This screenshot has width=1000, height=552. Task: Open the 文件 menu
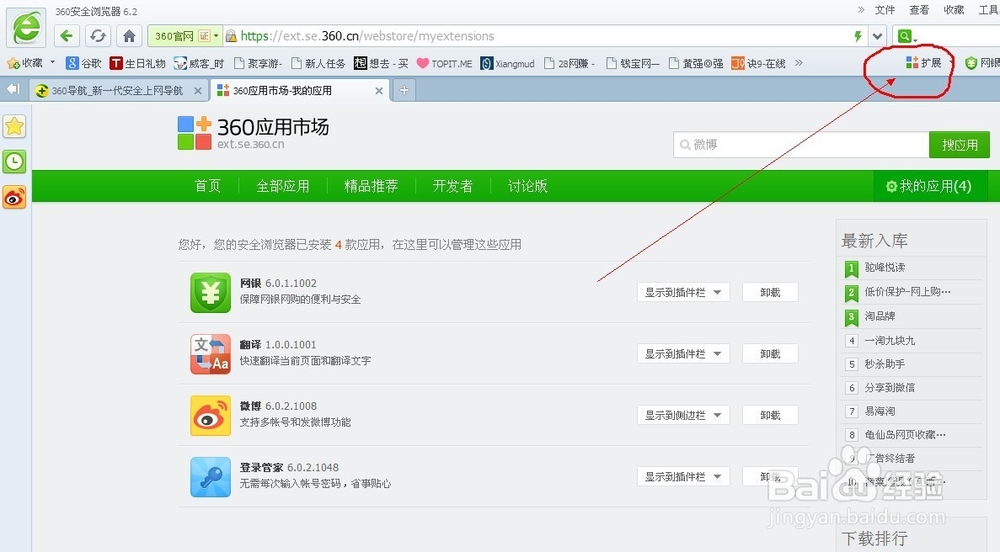(885, 10)
